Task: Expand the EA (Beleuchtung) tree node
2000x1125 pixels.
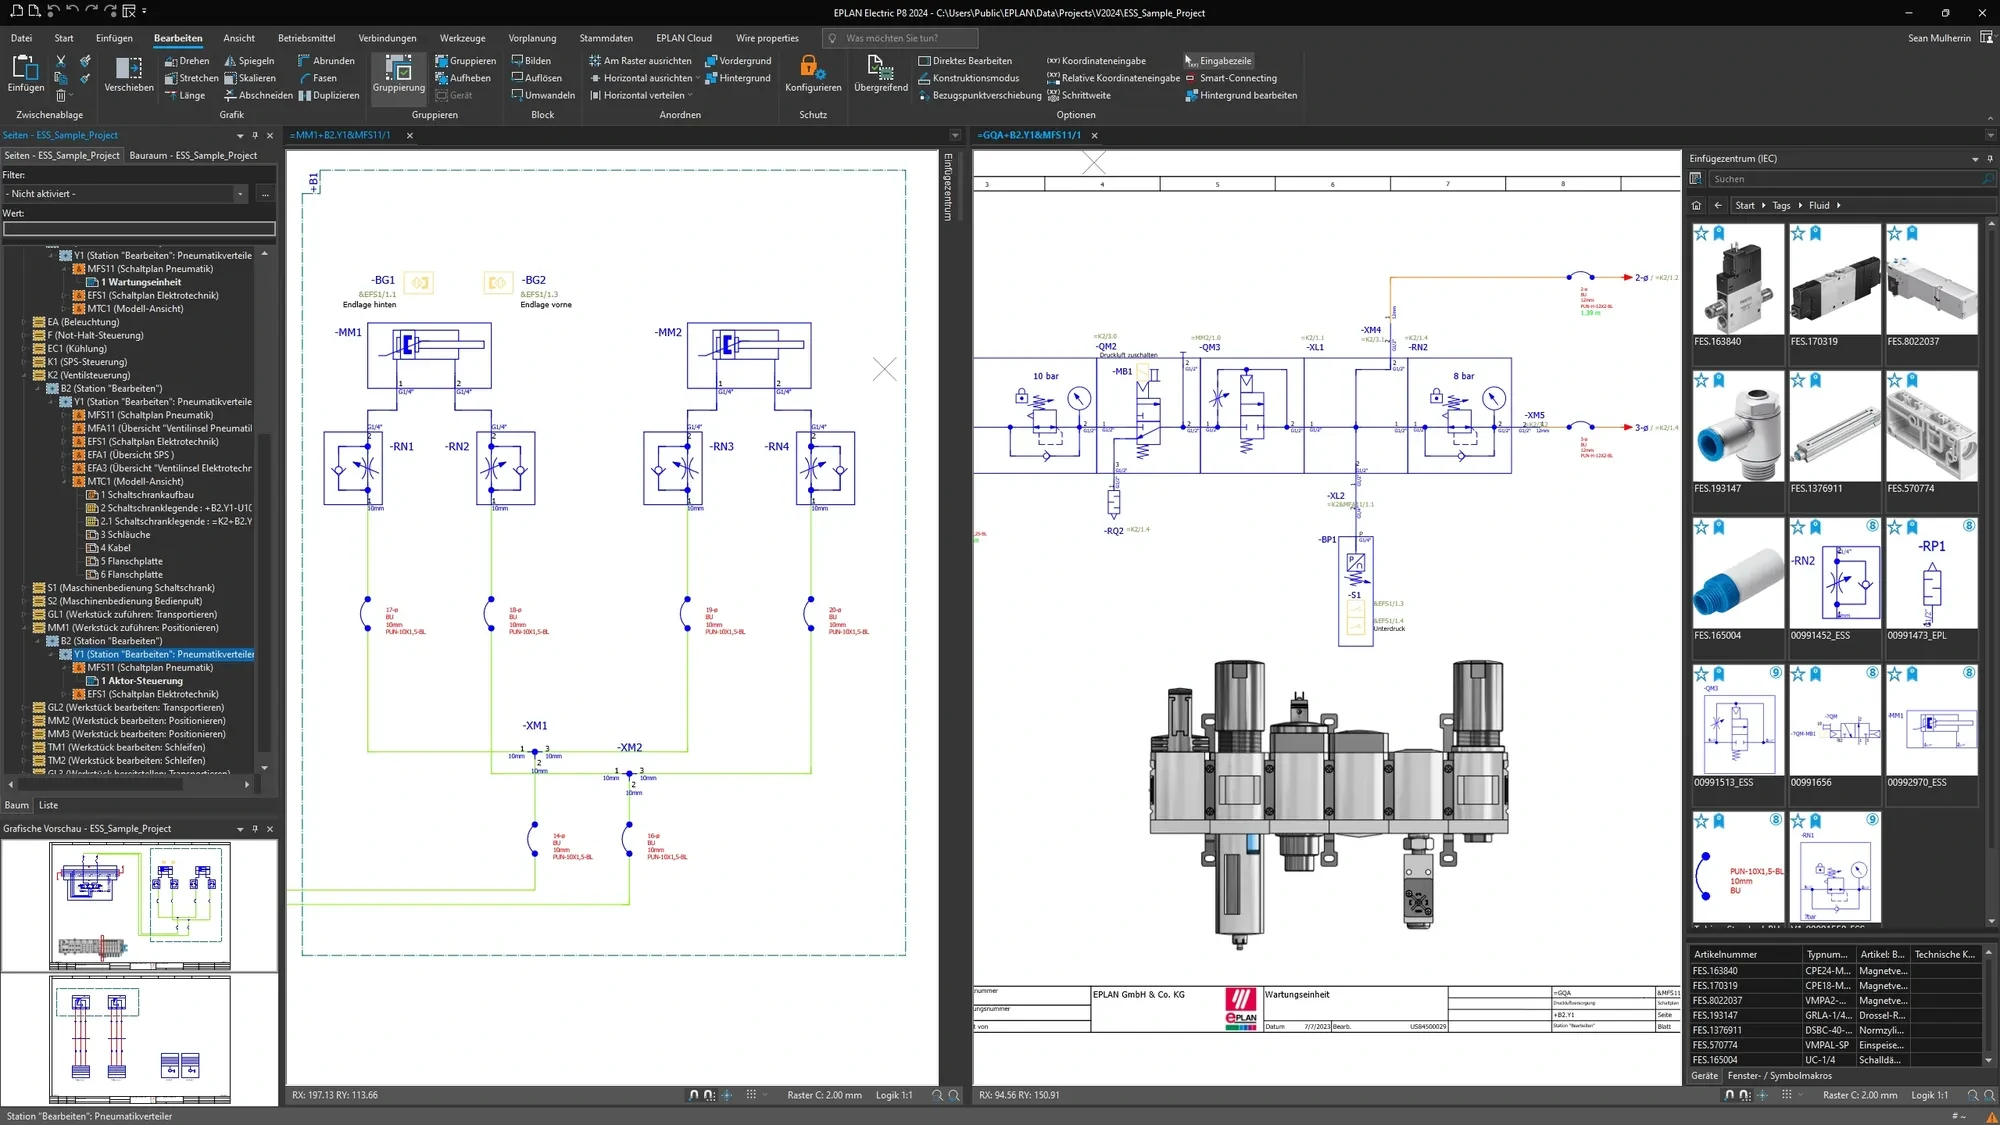Action: (x=24, y=322)
